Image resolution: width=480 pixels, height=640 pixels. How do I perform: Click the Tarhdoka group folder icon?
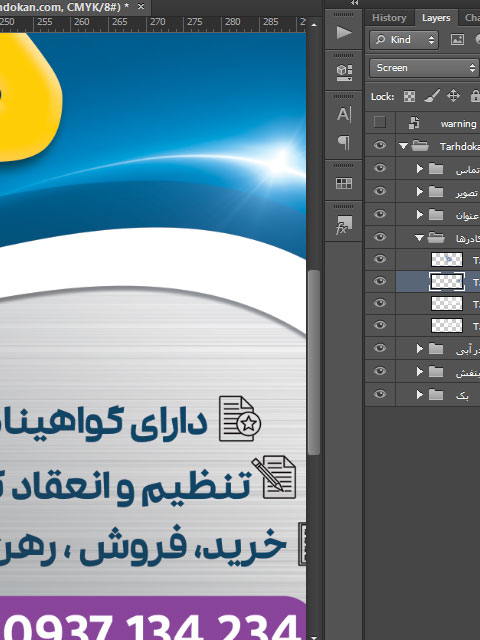point(420,146)
